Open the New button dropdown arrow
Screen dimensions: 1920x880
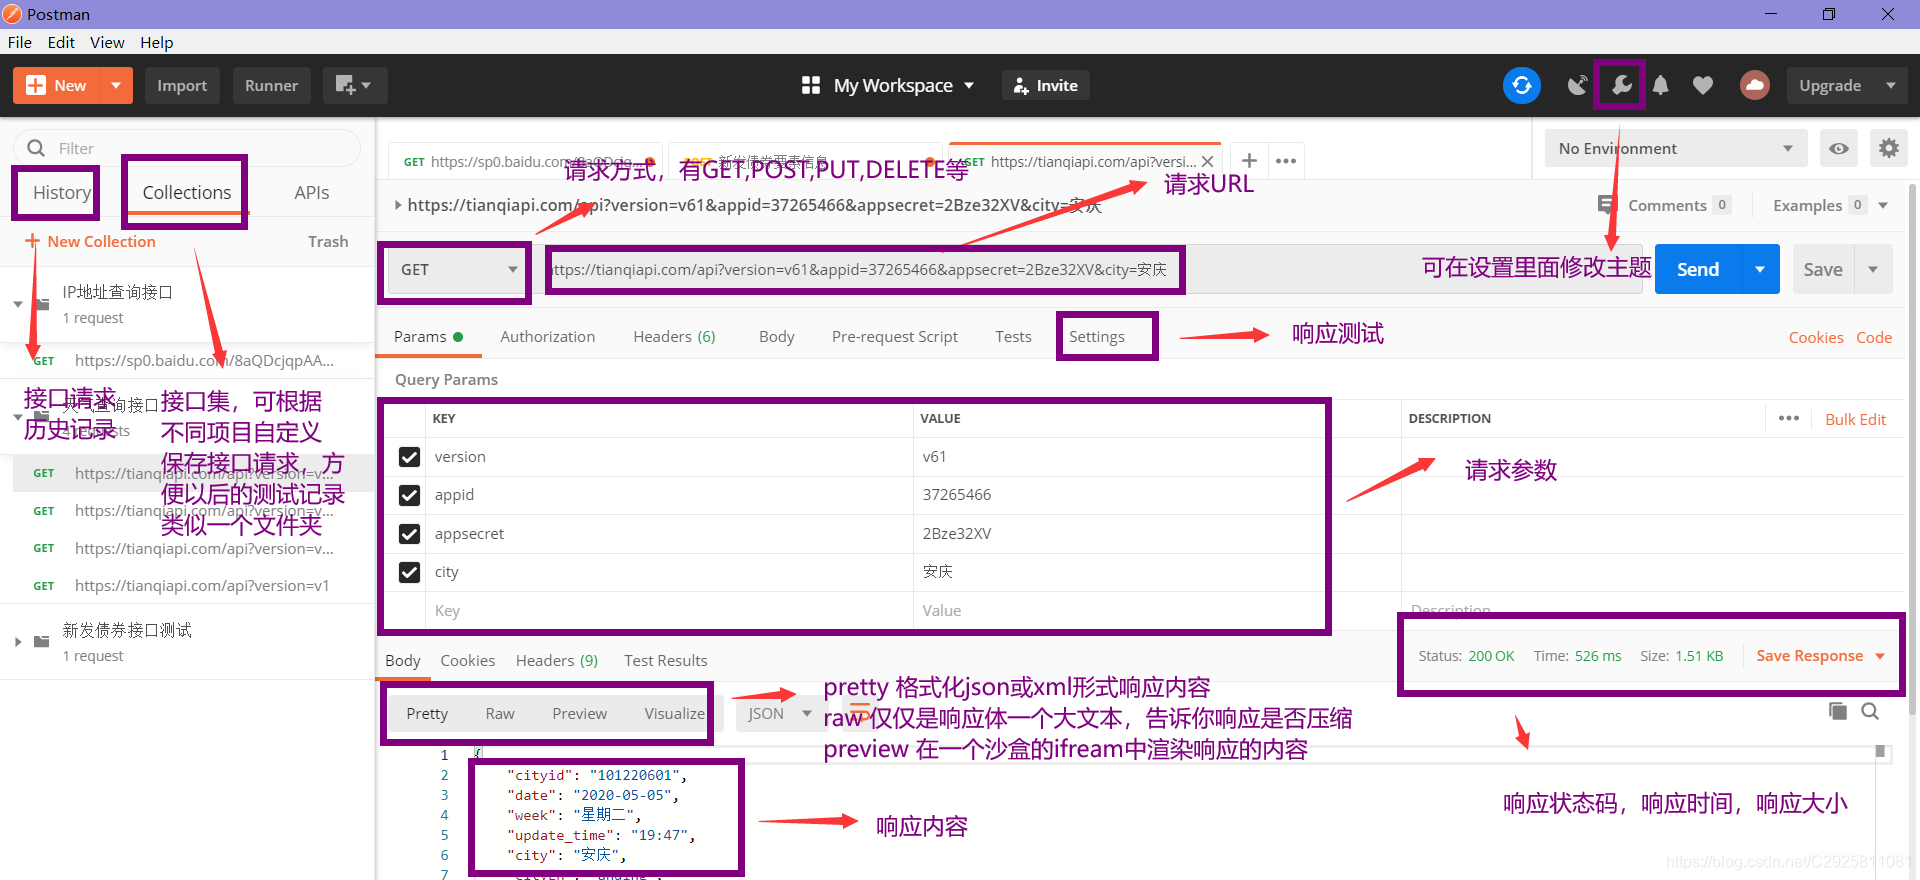pyautogui.click(x=116, y=85)
